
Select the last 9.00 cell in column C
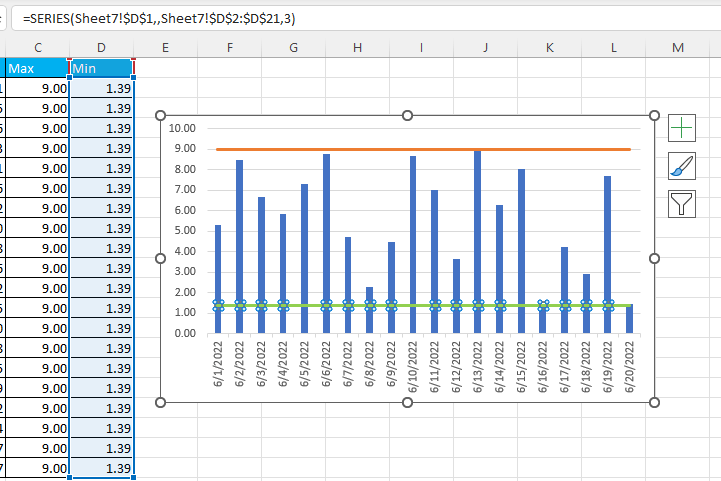37,468
